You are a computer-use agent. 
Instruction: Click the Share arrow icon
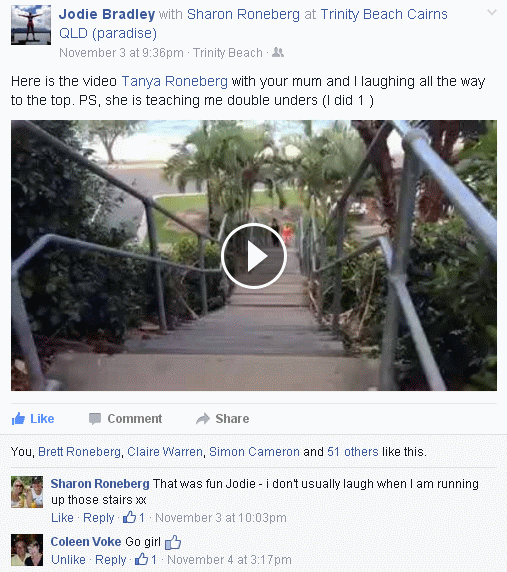[203, 419]
